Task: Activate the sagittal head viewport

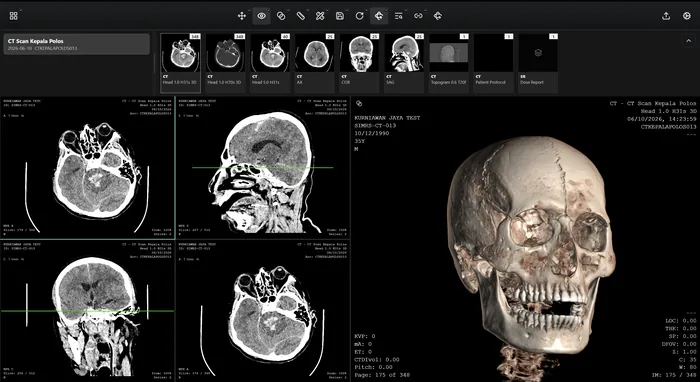Action: coord(262,168)
